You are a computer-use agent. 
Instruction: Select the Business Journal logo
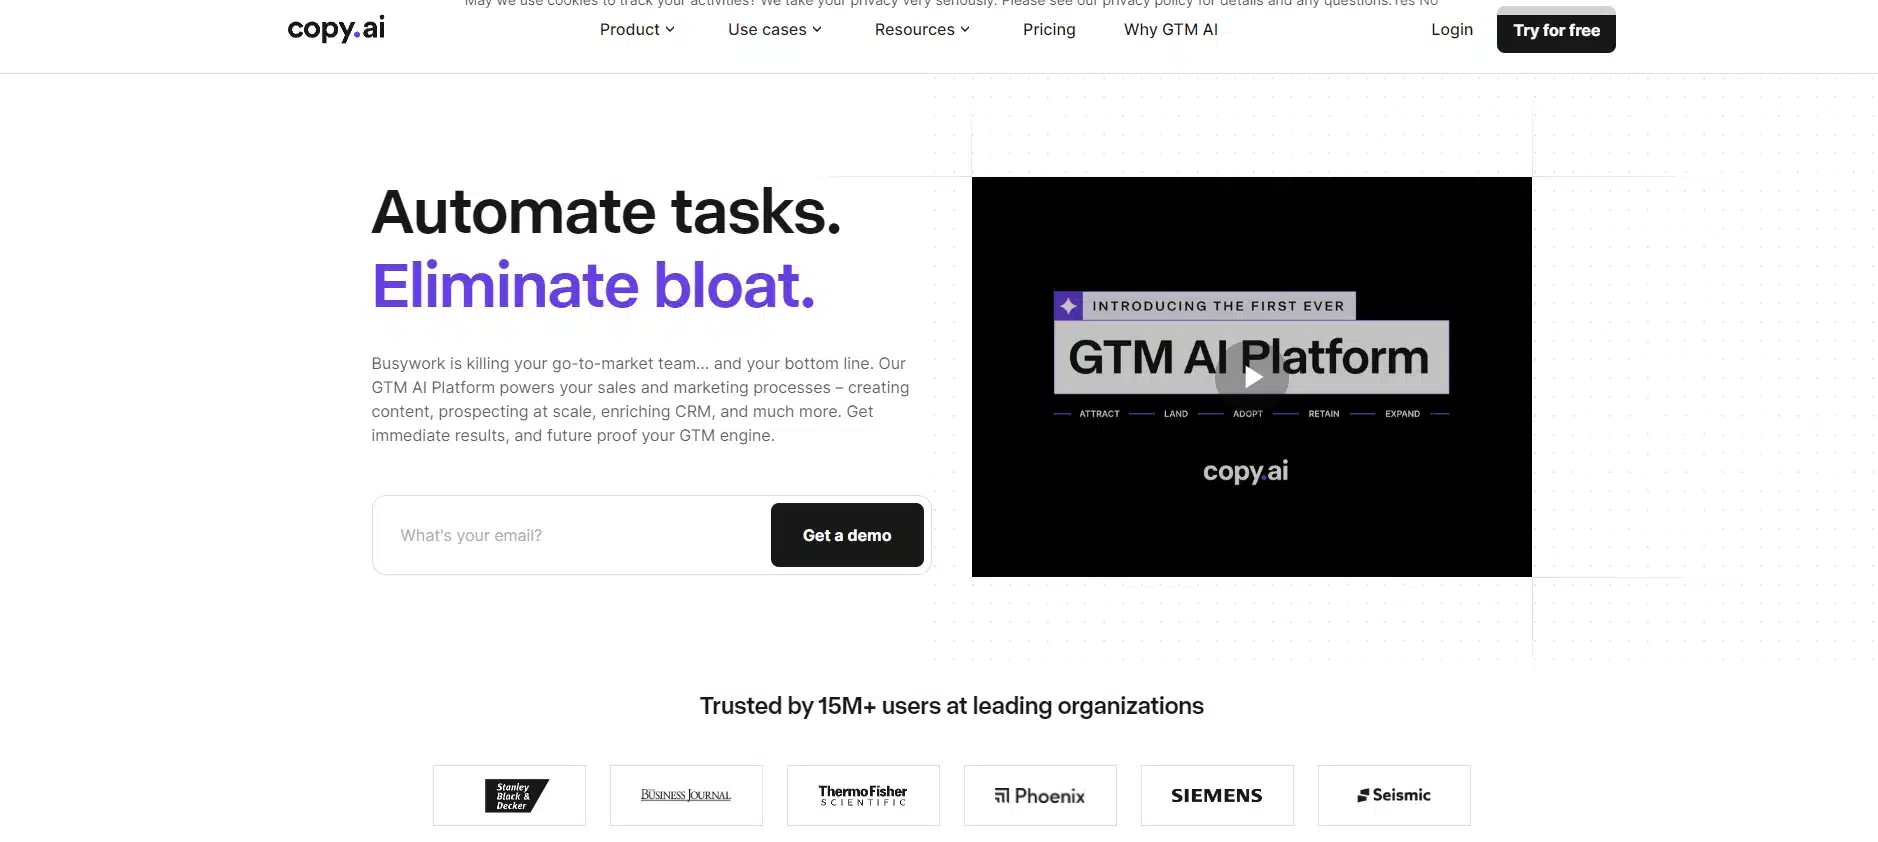tap(686, 796)
